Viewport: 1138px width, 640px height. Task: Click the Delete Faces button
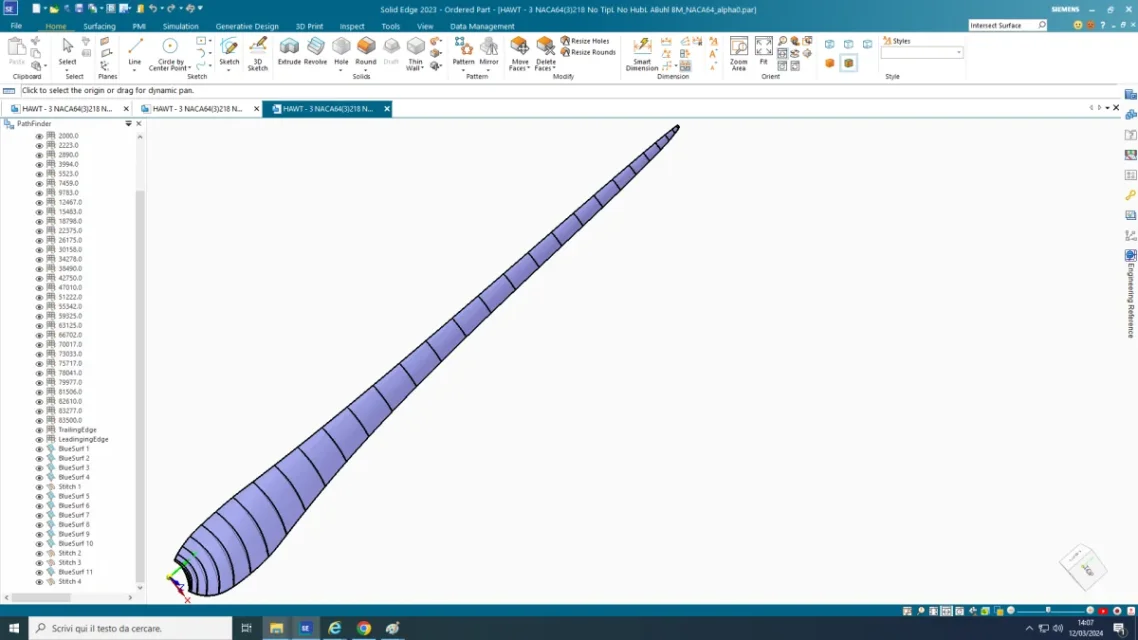coord(544,50)
